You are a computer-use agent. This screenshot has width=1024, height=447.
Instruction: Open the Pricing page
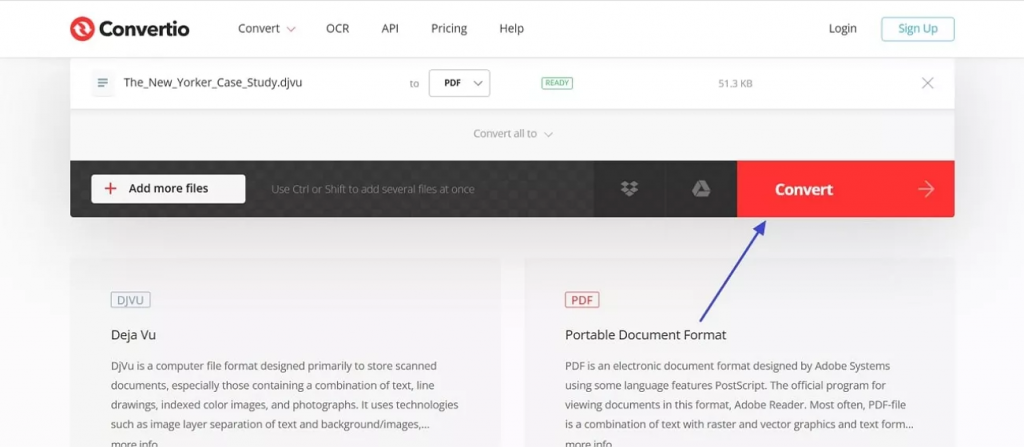(449, 29)
